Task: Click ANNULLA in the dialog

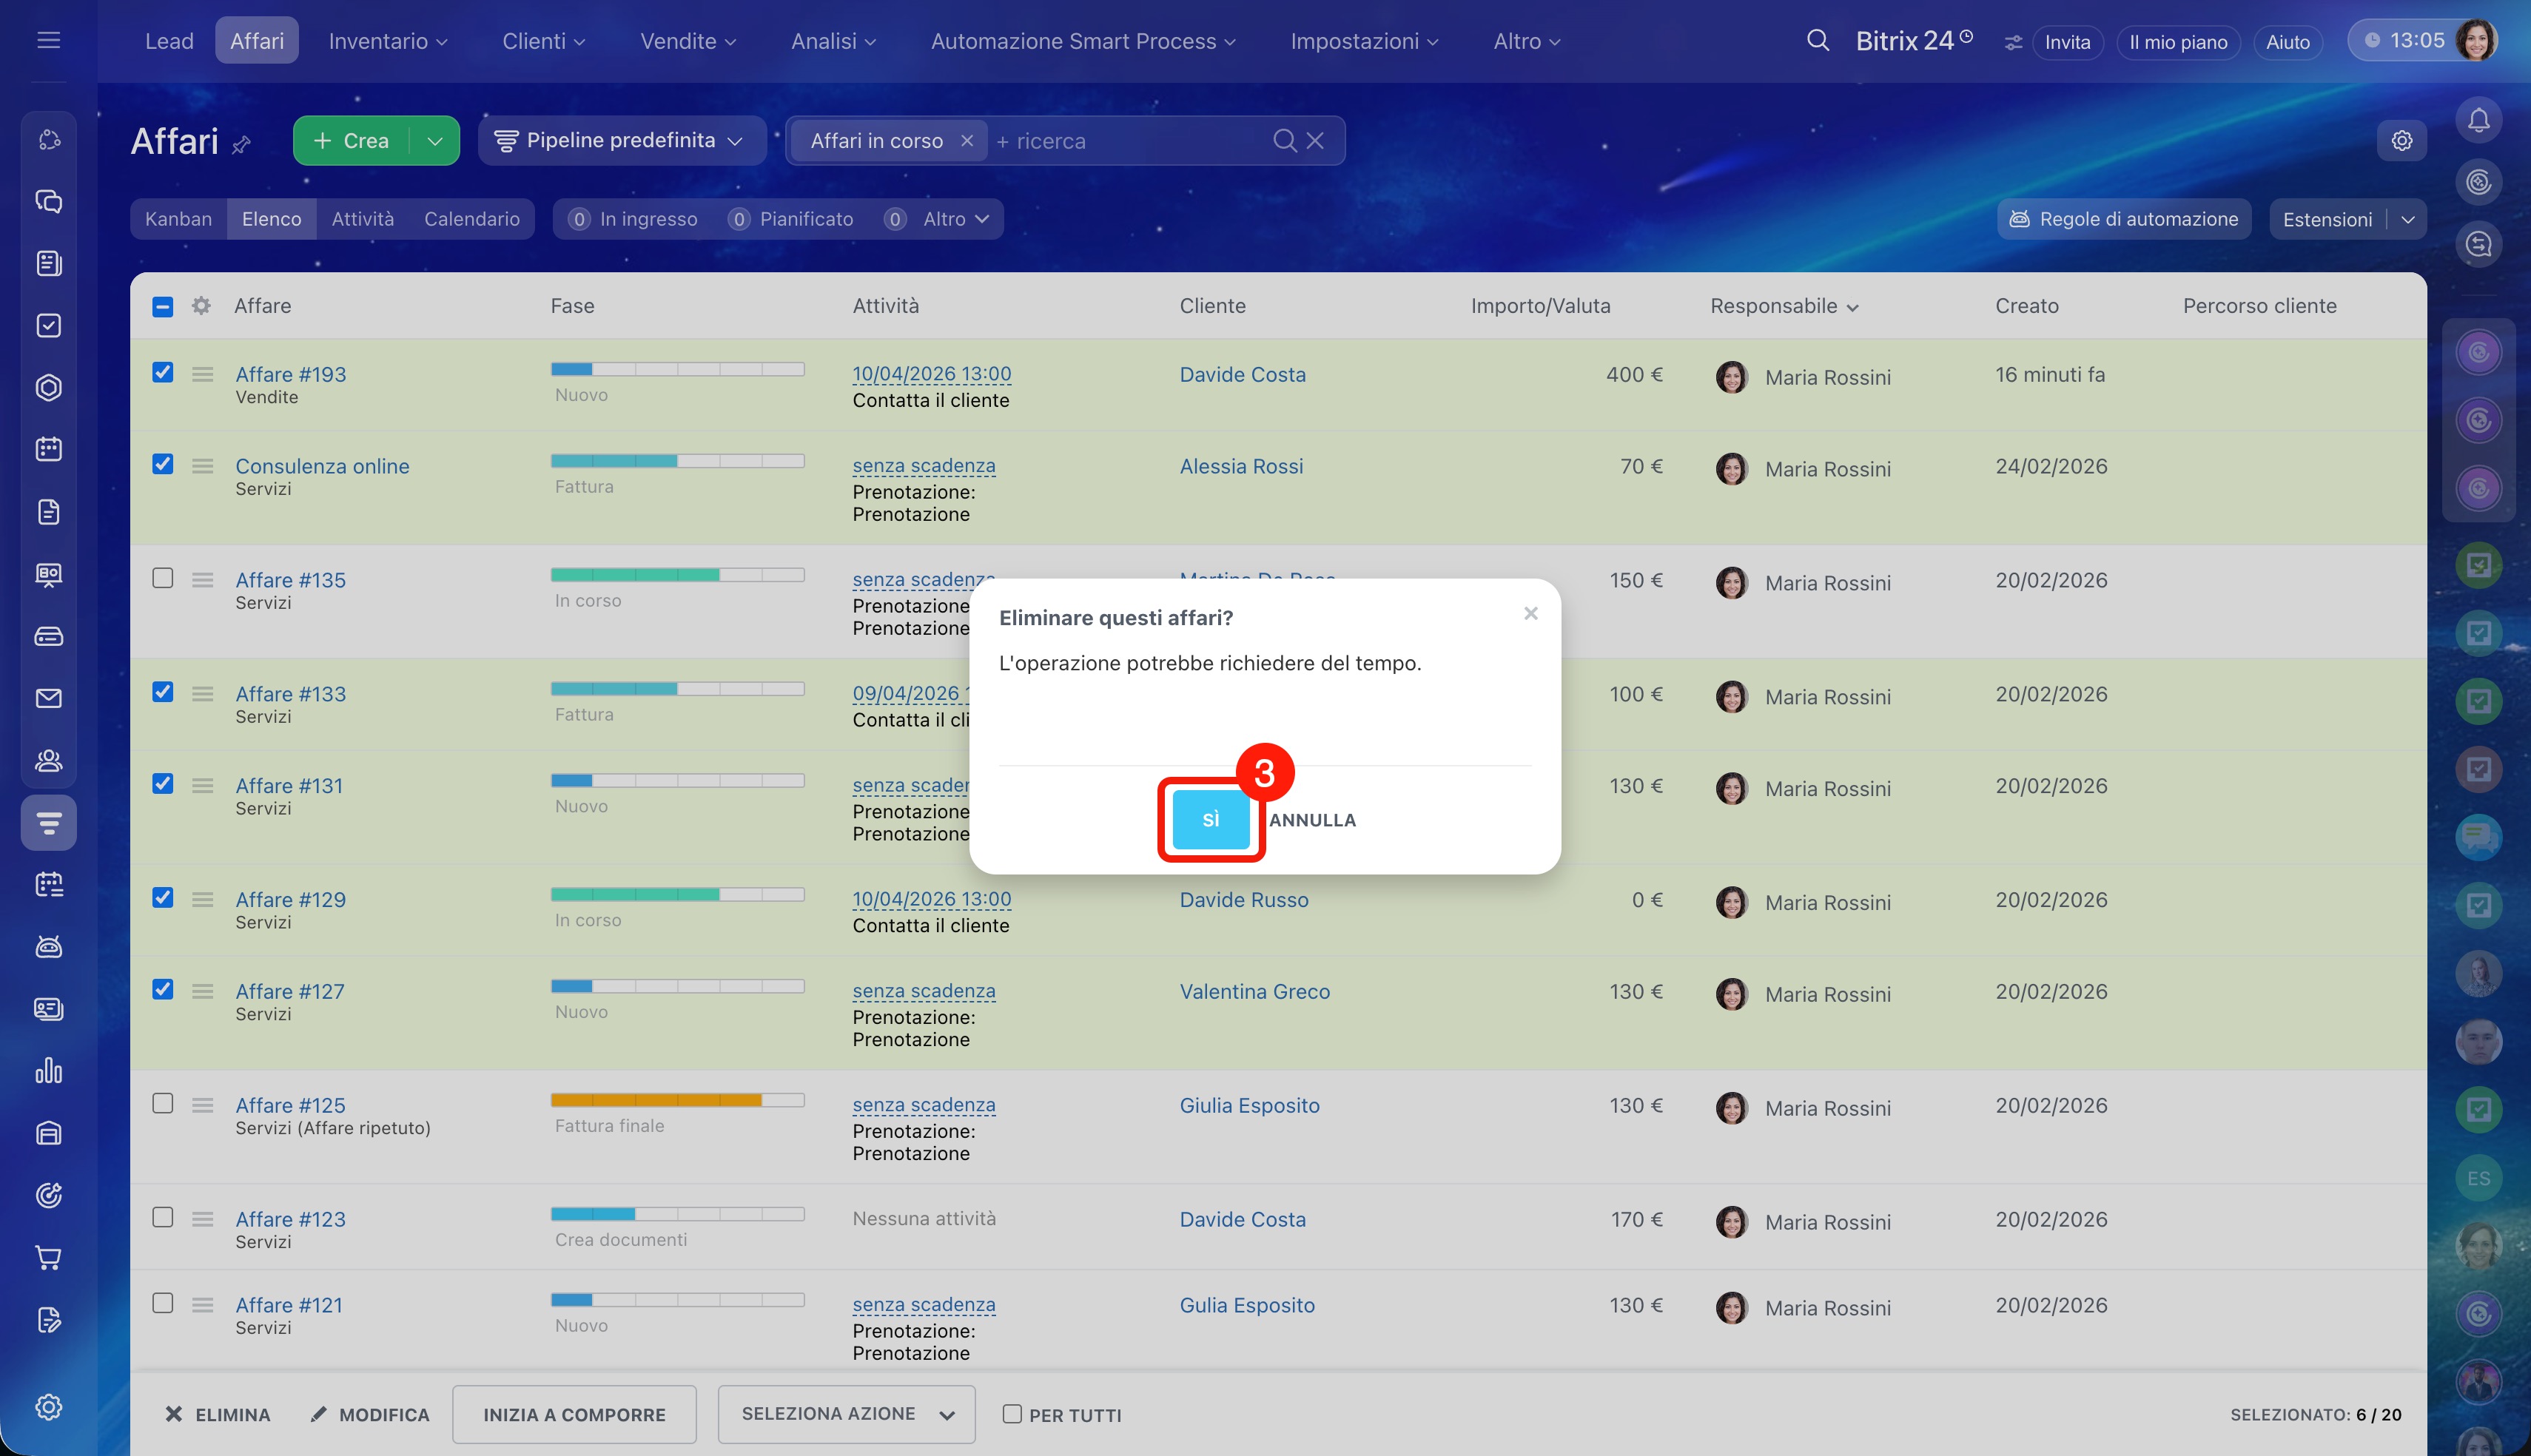Action: point(1312,820)
